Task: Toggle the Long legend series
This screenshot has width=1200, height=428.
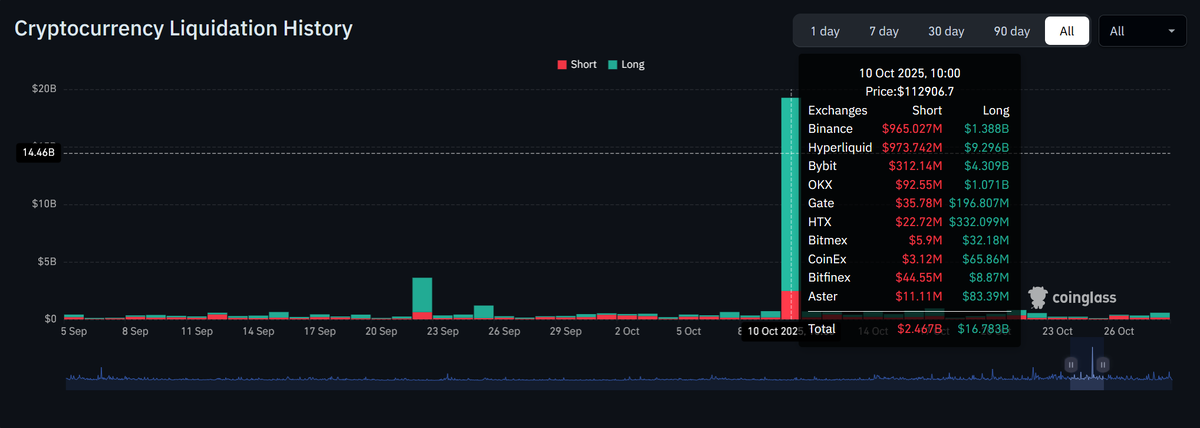Action: pyautogui.click(x=626, y=64)
